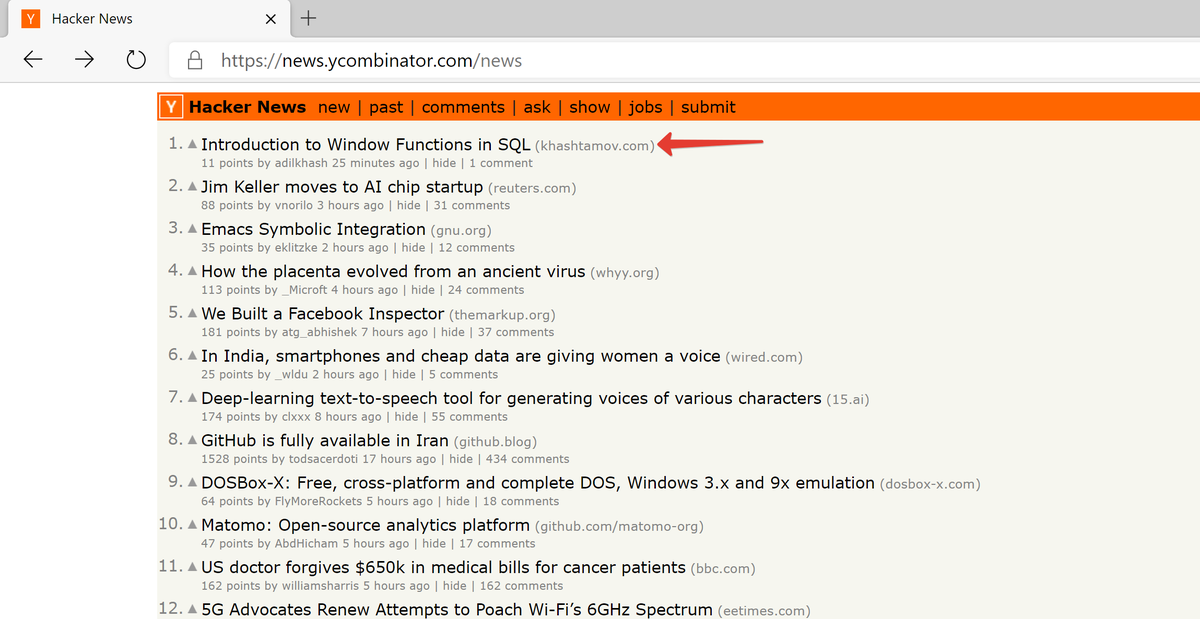Click the github.blog domain link
1200x619 pixels.
tap(495, 441)
